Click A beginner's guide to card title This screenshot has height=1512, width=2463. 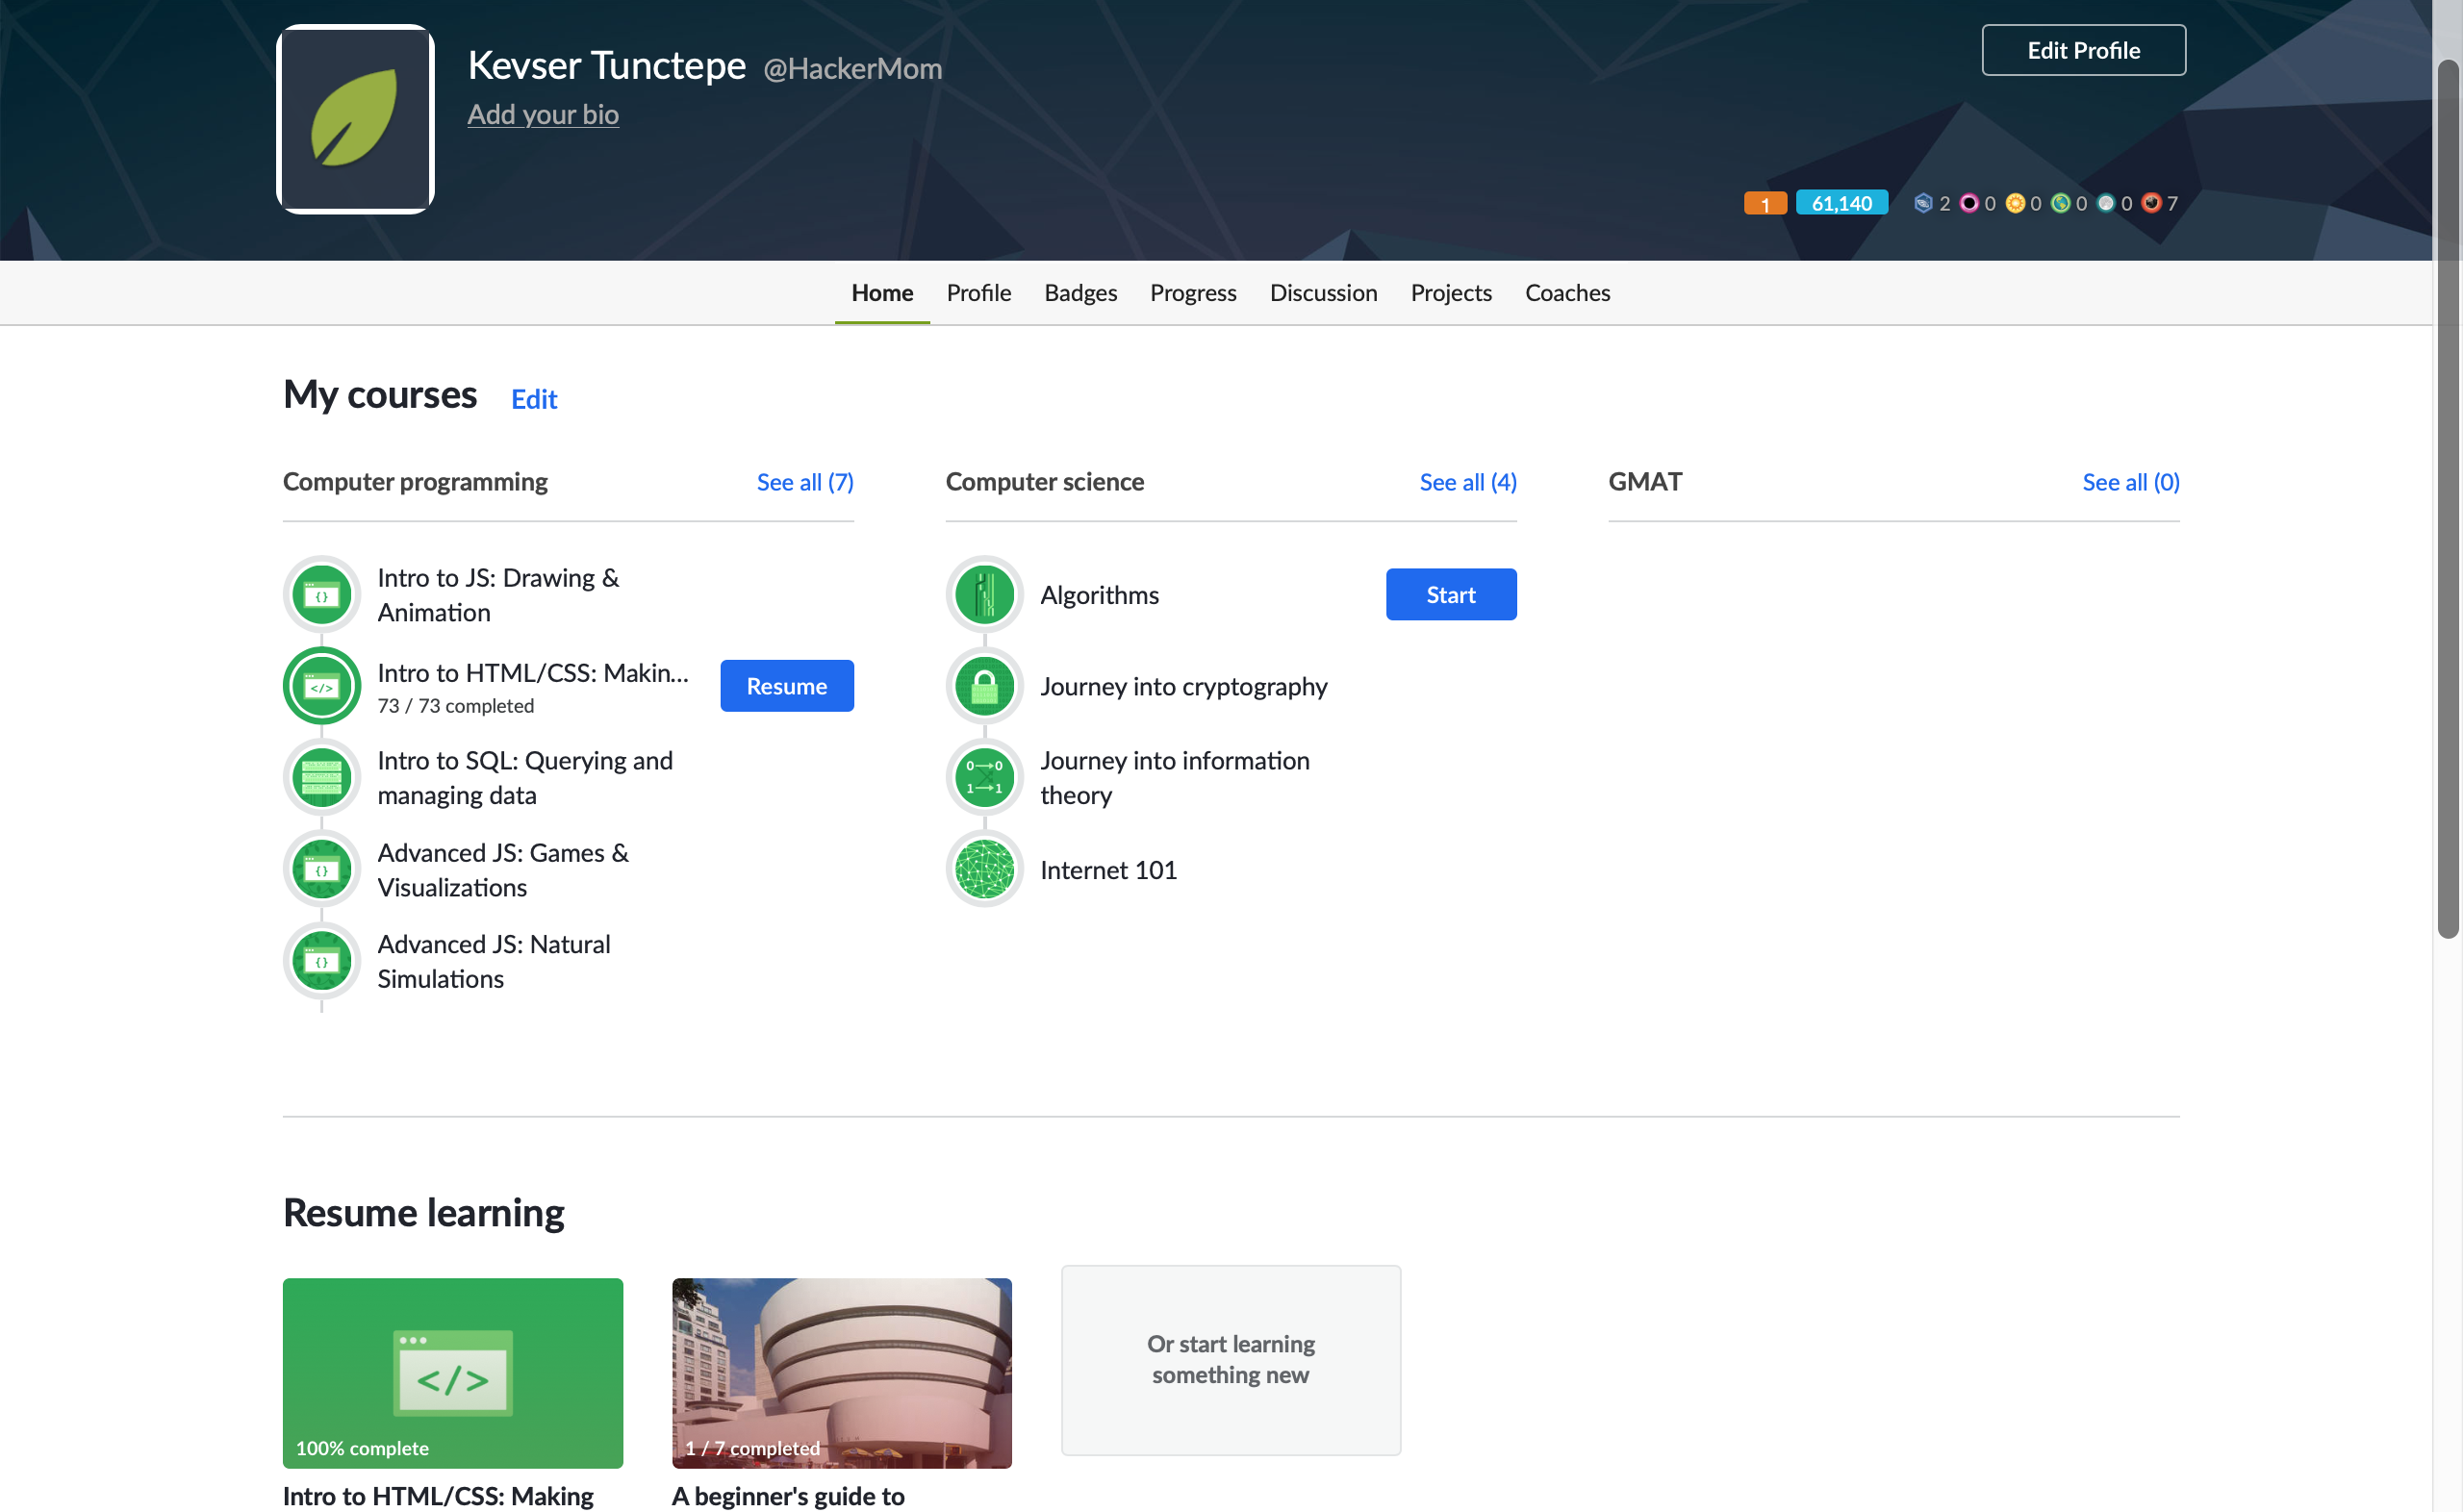(788, 1496)
